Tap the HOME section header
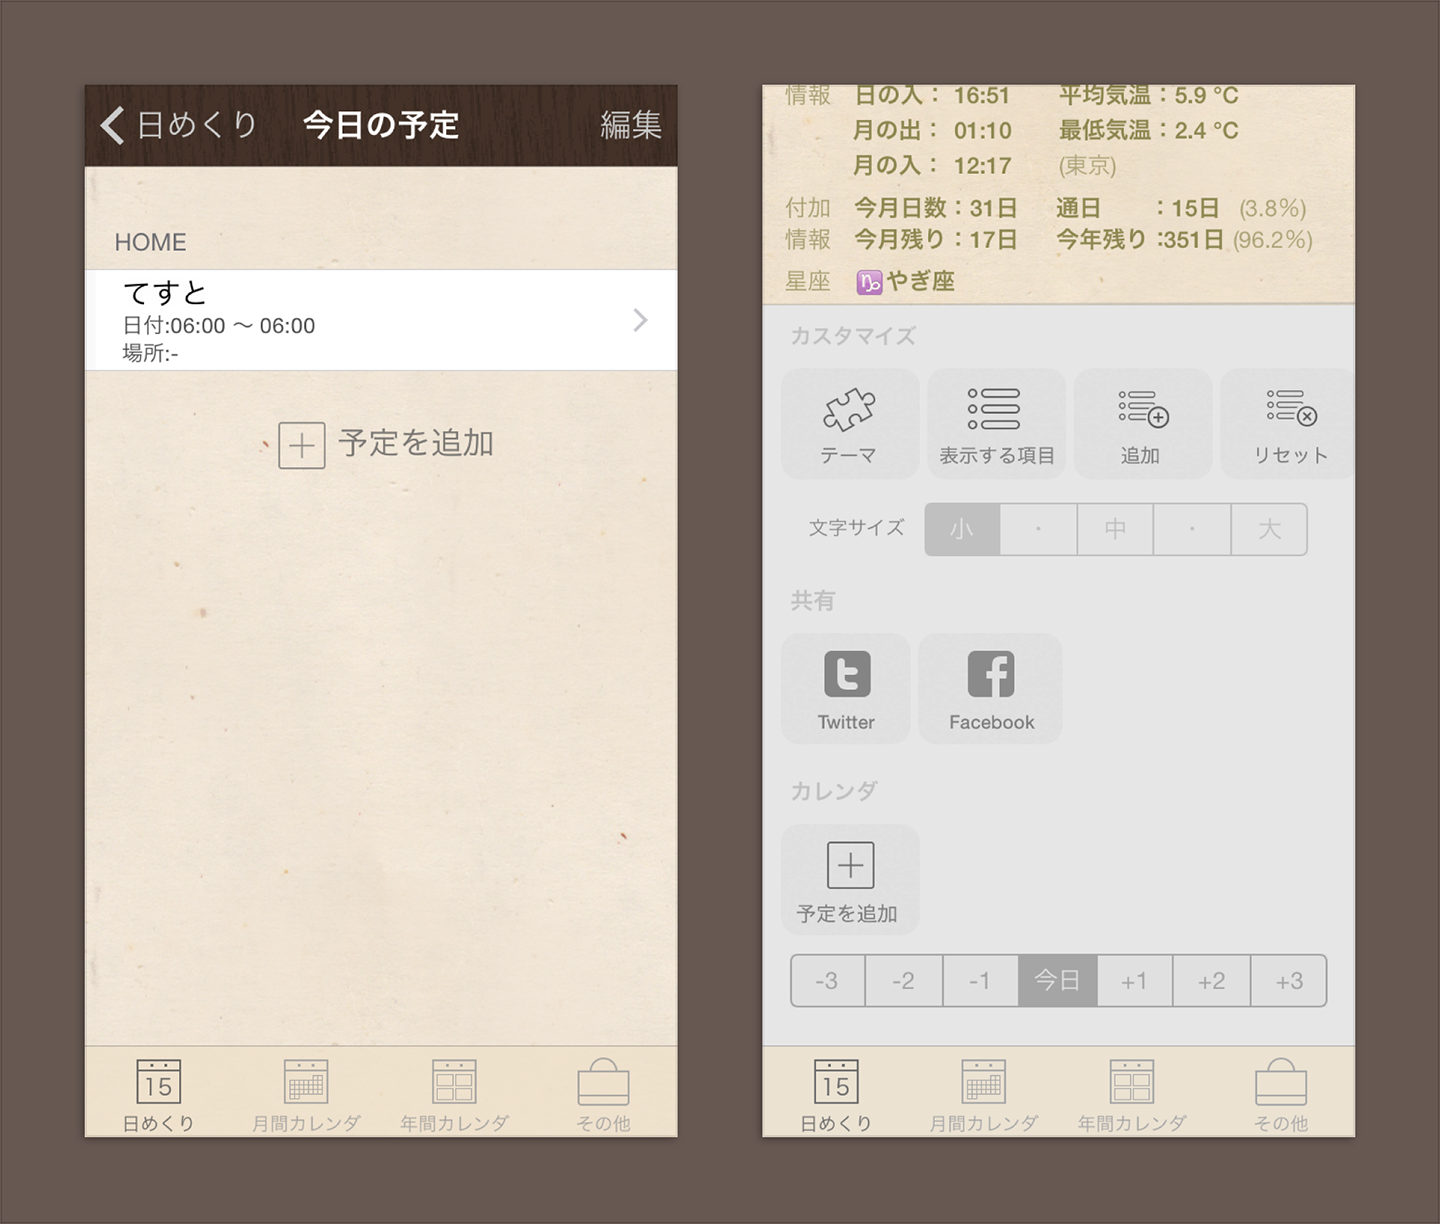The height and width of the screenshot is (1224, 1440). (x=150, y=242)
